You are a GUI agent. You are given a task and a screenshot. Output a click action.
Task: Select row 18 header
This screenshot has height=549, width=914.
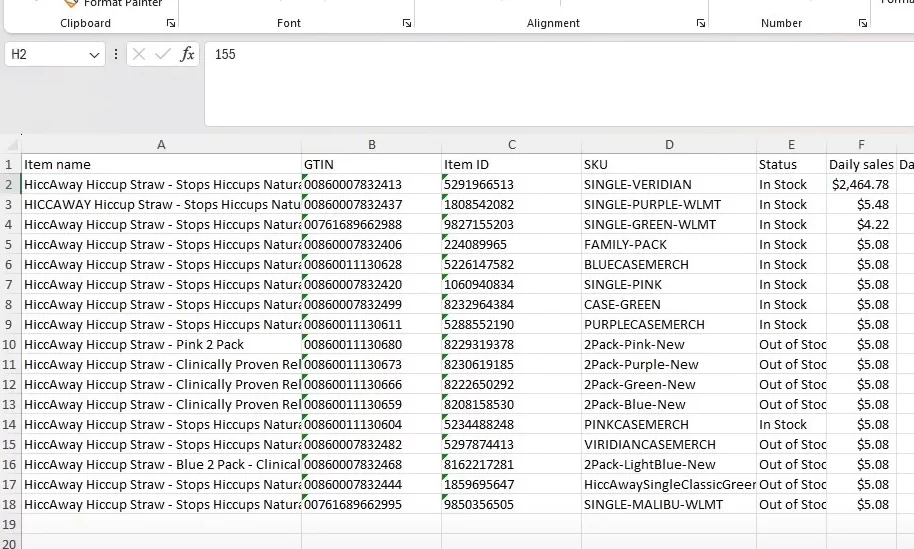(10, 505)
